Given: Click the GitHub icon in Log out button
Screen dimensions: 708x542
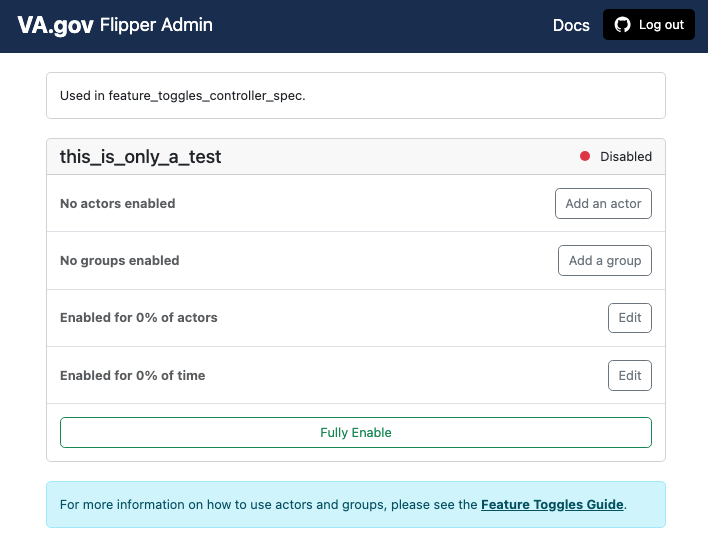Looking at the screenshot, I should tap(623, 25).
